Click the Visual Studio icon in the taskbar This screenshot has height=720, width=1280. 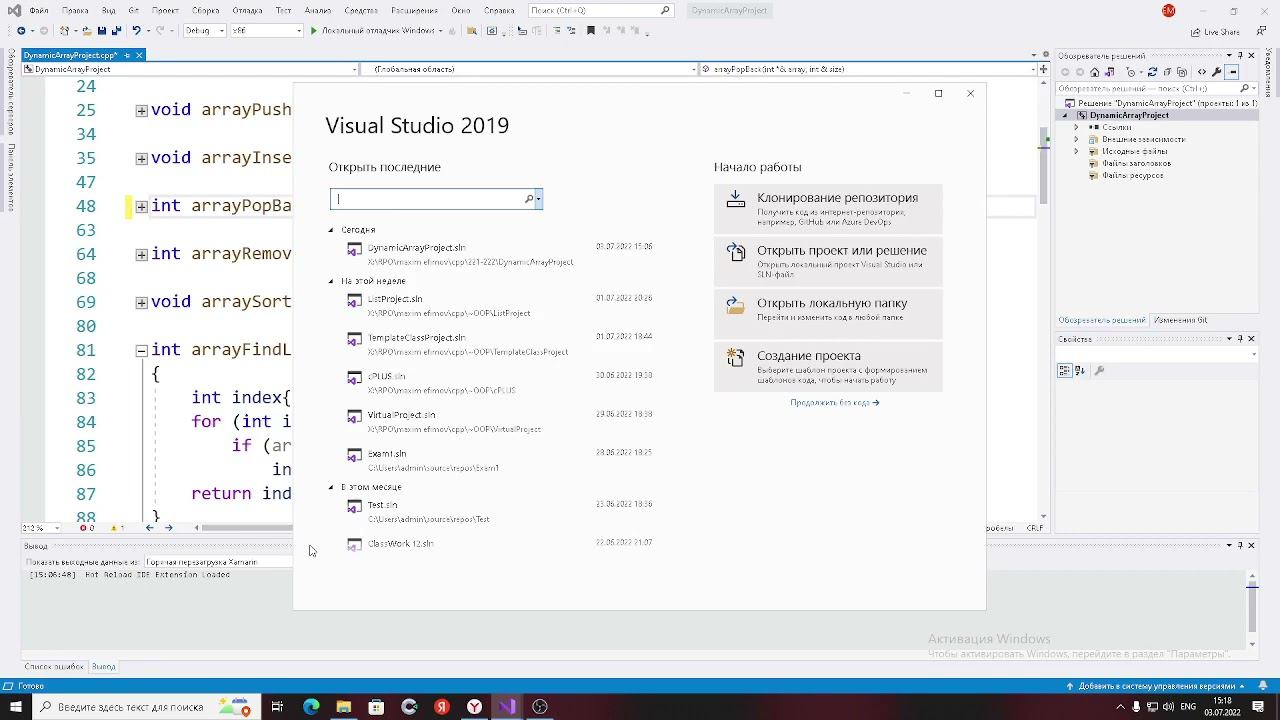pyautogui.click(x=507, y=707)
